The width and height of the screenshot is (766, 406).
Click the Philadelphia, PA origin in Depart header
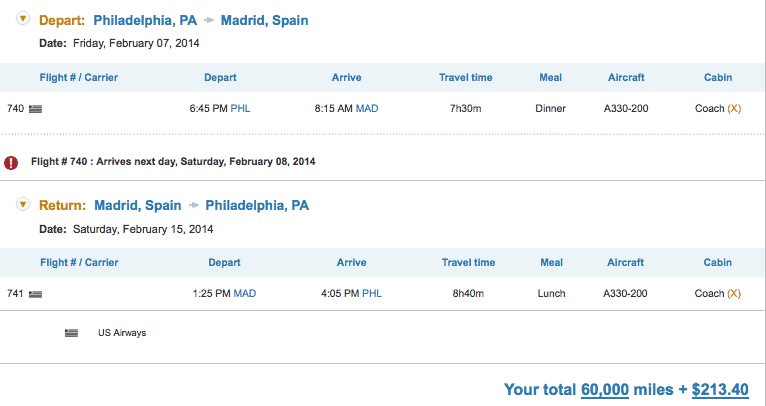pos(145,21)
